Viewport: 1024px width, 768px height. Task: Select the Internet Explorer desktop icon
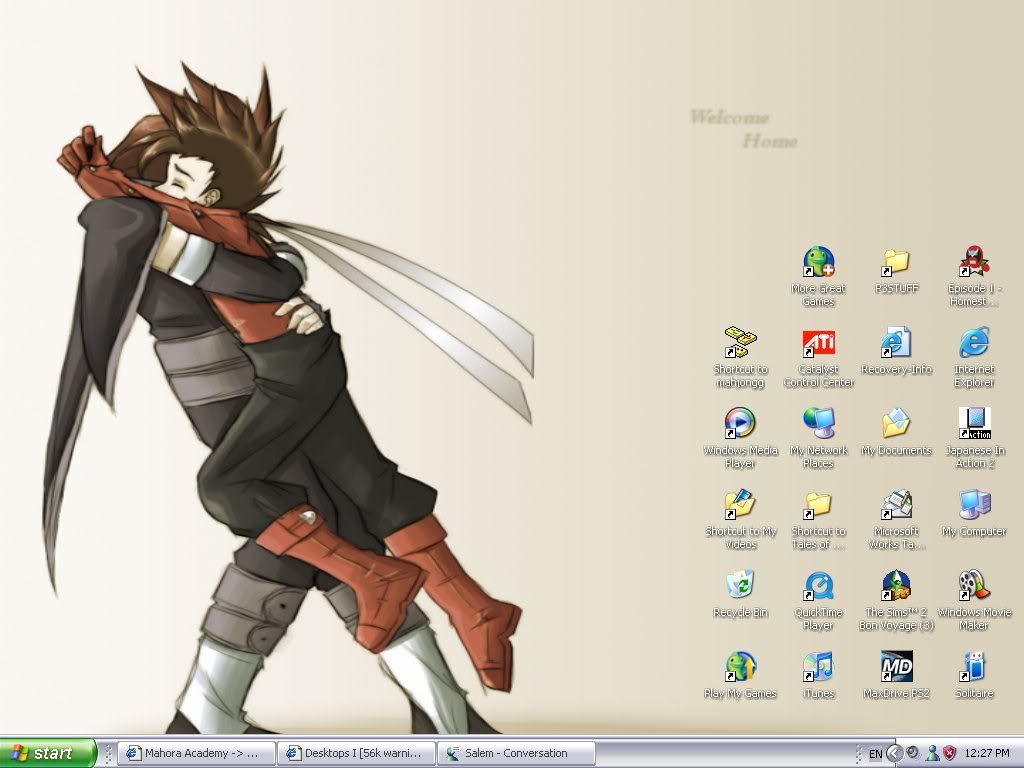click(x=974, y=344)
